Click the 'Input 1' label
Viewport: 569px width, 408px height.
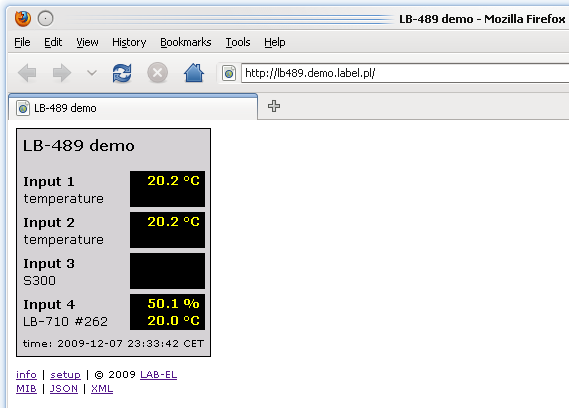point(49,181)
